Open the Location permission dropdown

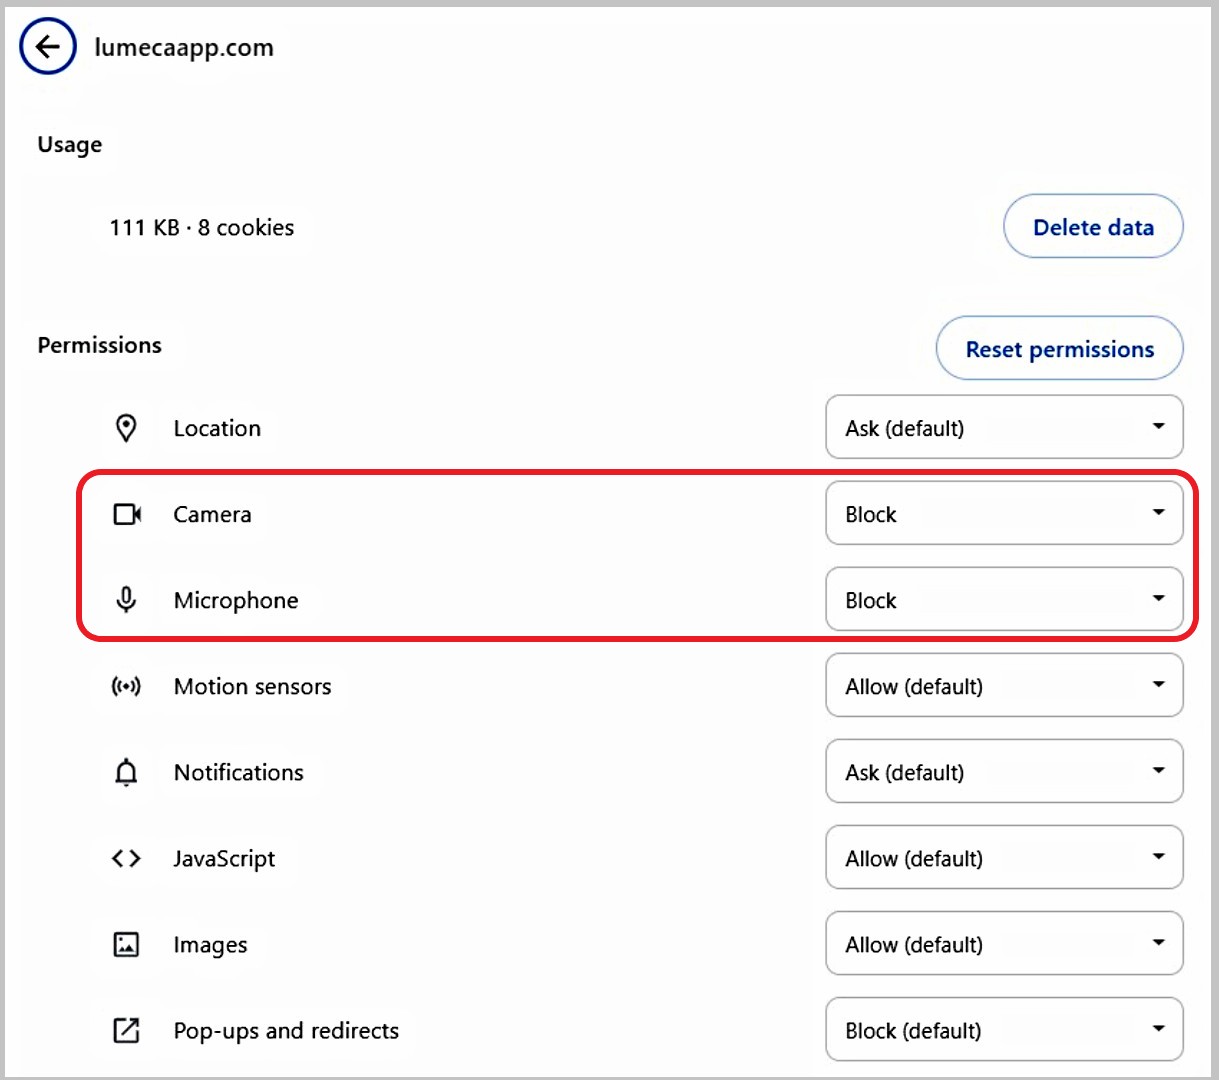[1003, 428]
